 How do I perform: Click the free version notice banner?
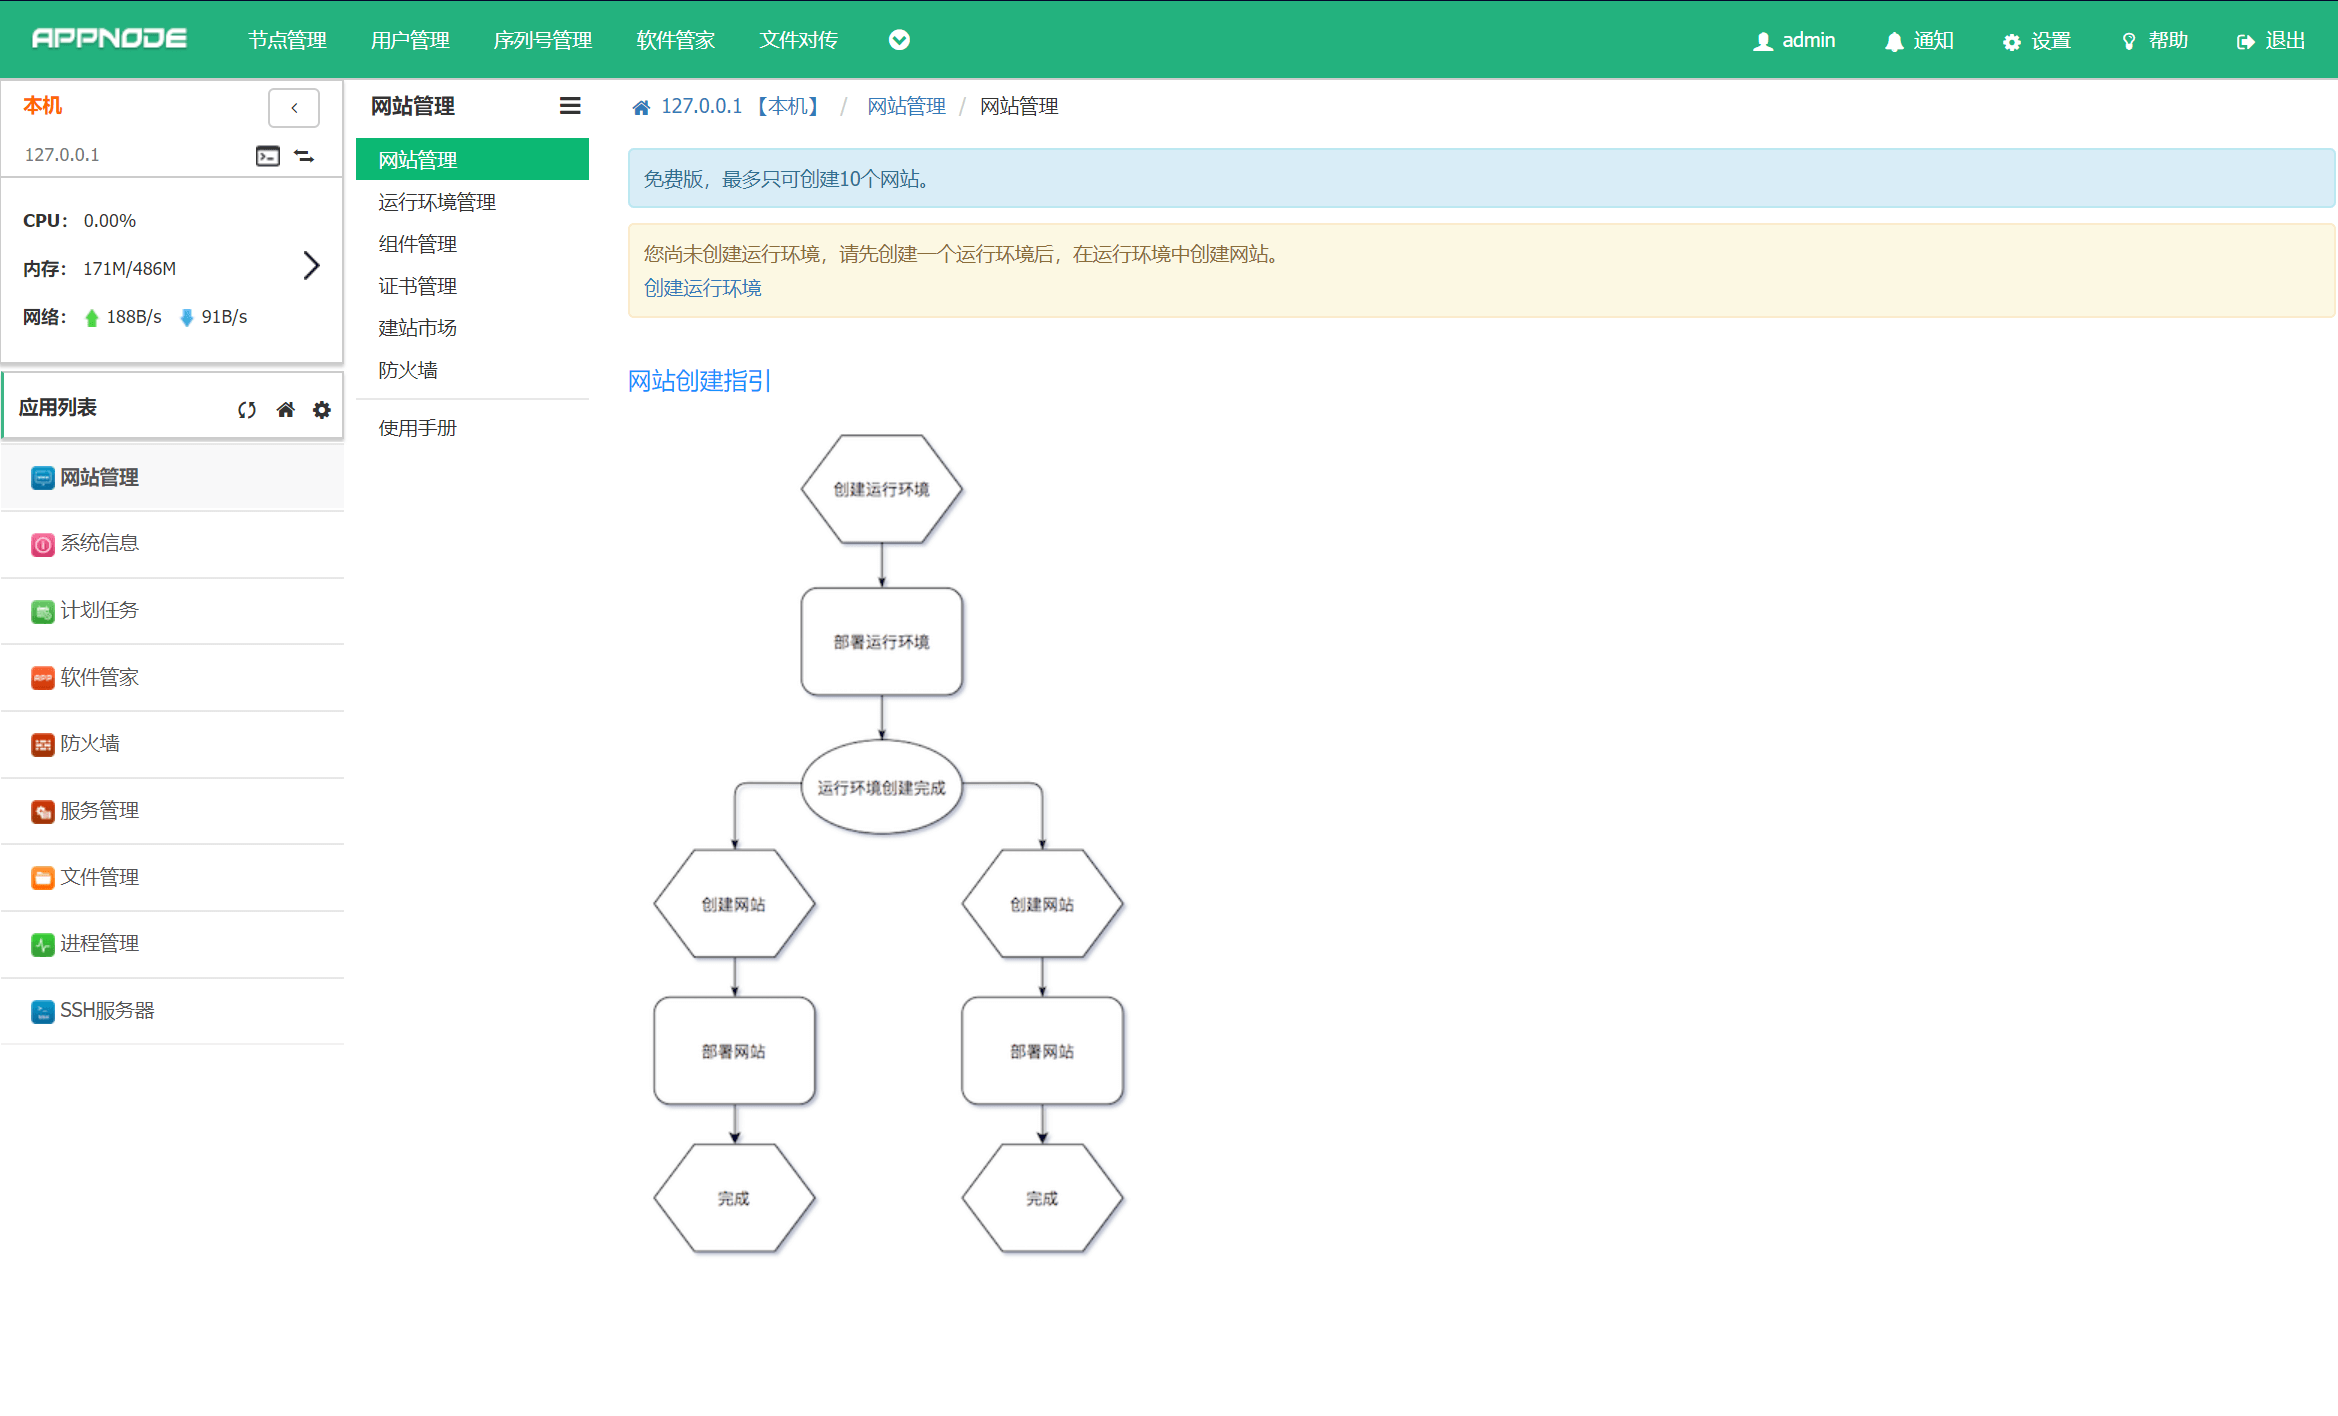pyautogui.click(x=1481, y=179)
